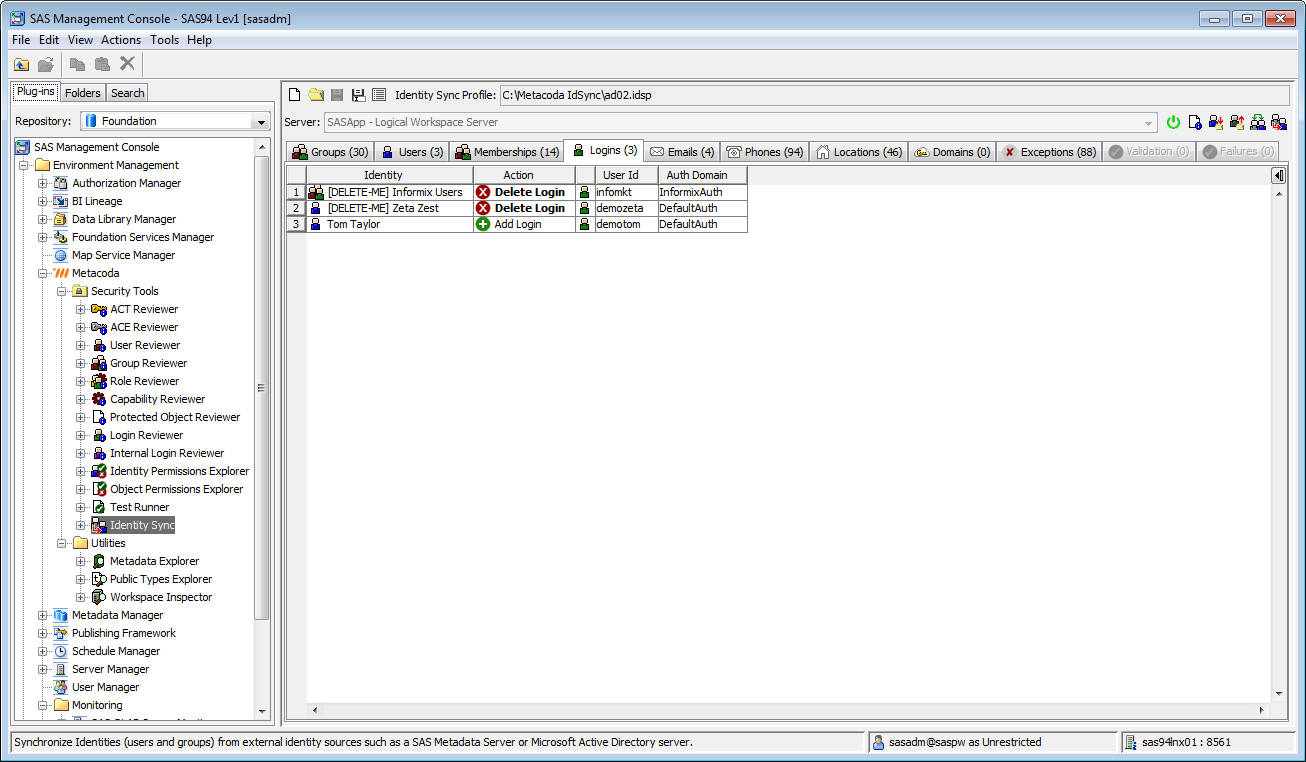Select row header number 3
This screenshot has height=762, width=1306.
pyautogui.click(x=296, y=224)
